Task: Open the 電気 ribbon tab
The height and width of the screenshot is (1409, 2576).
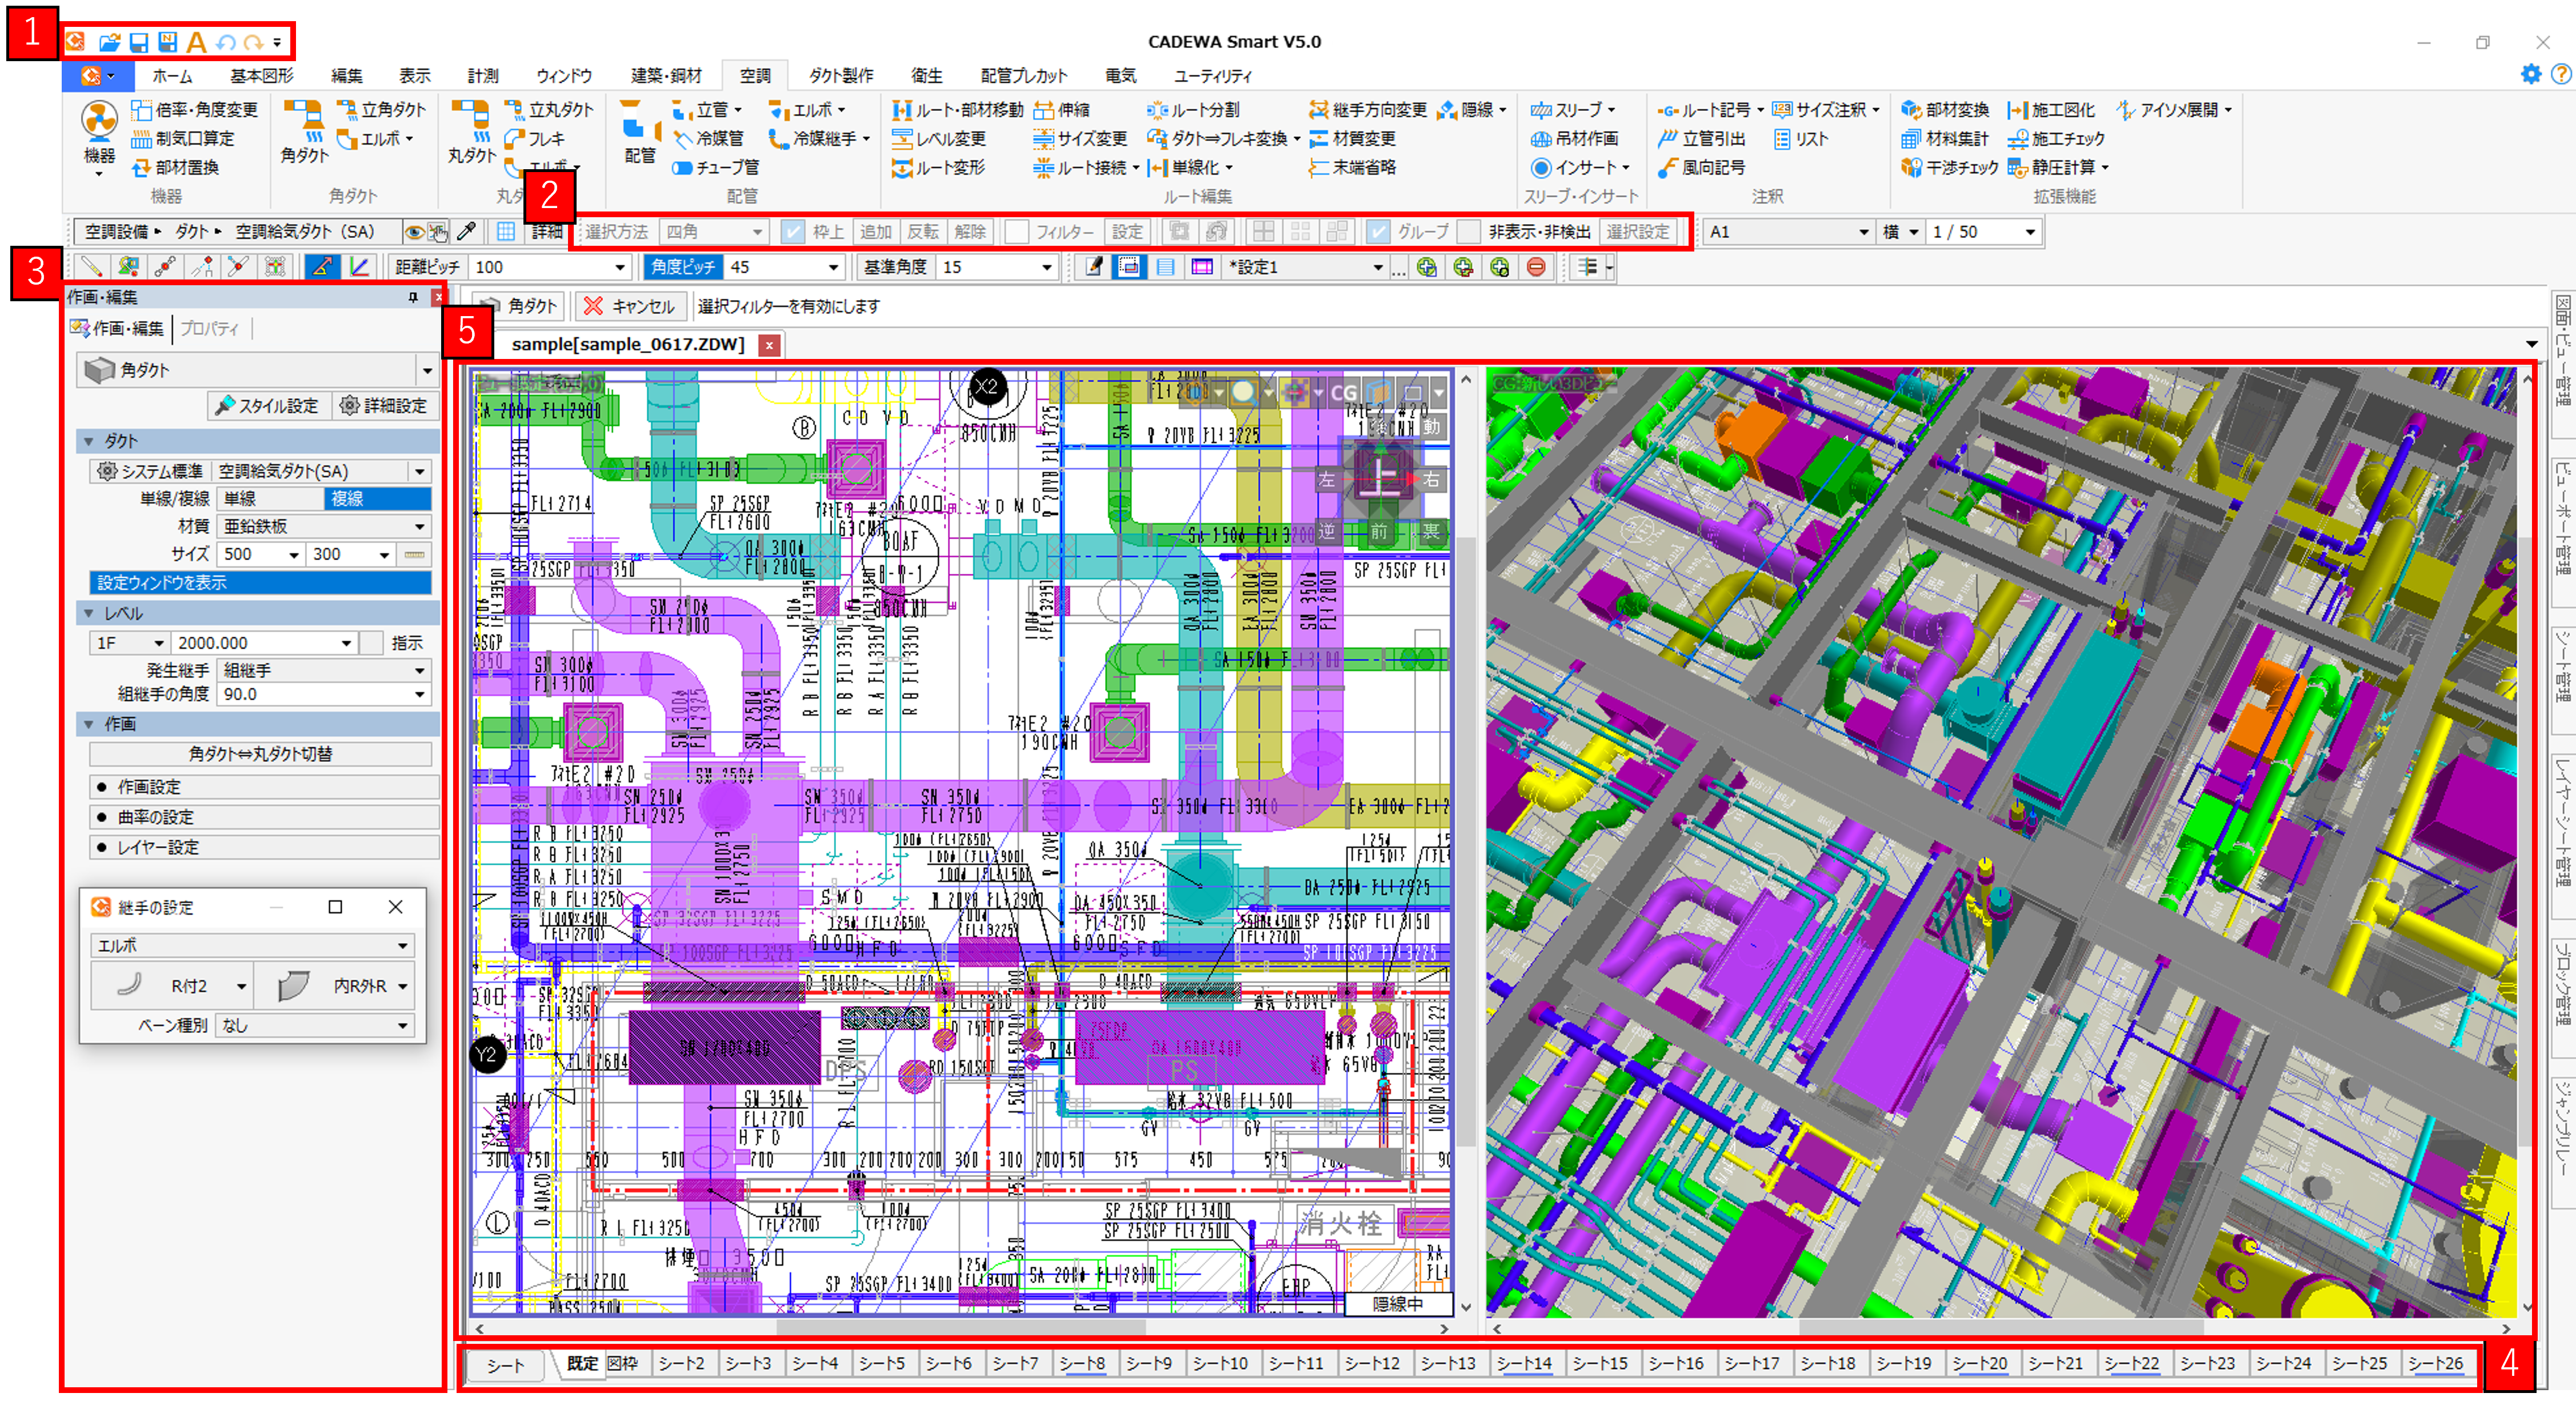Action: (1120, 75)
